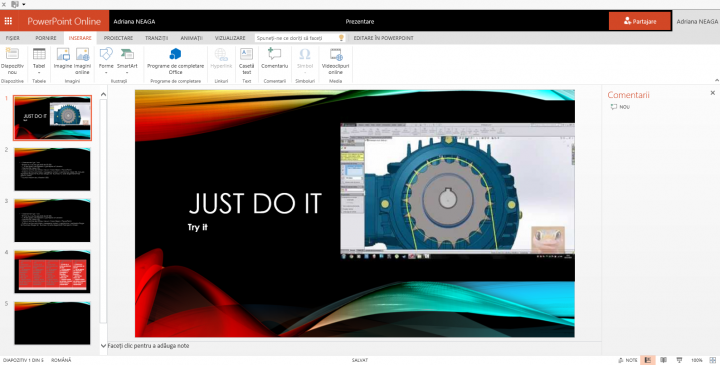Open the PROIECTARE tab
Viewport: 720px width, 365px height.
point(118,38)
